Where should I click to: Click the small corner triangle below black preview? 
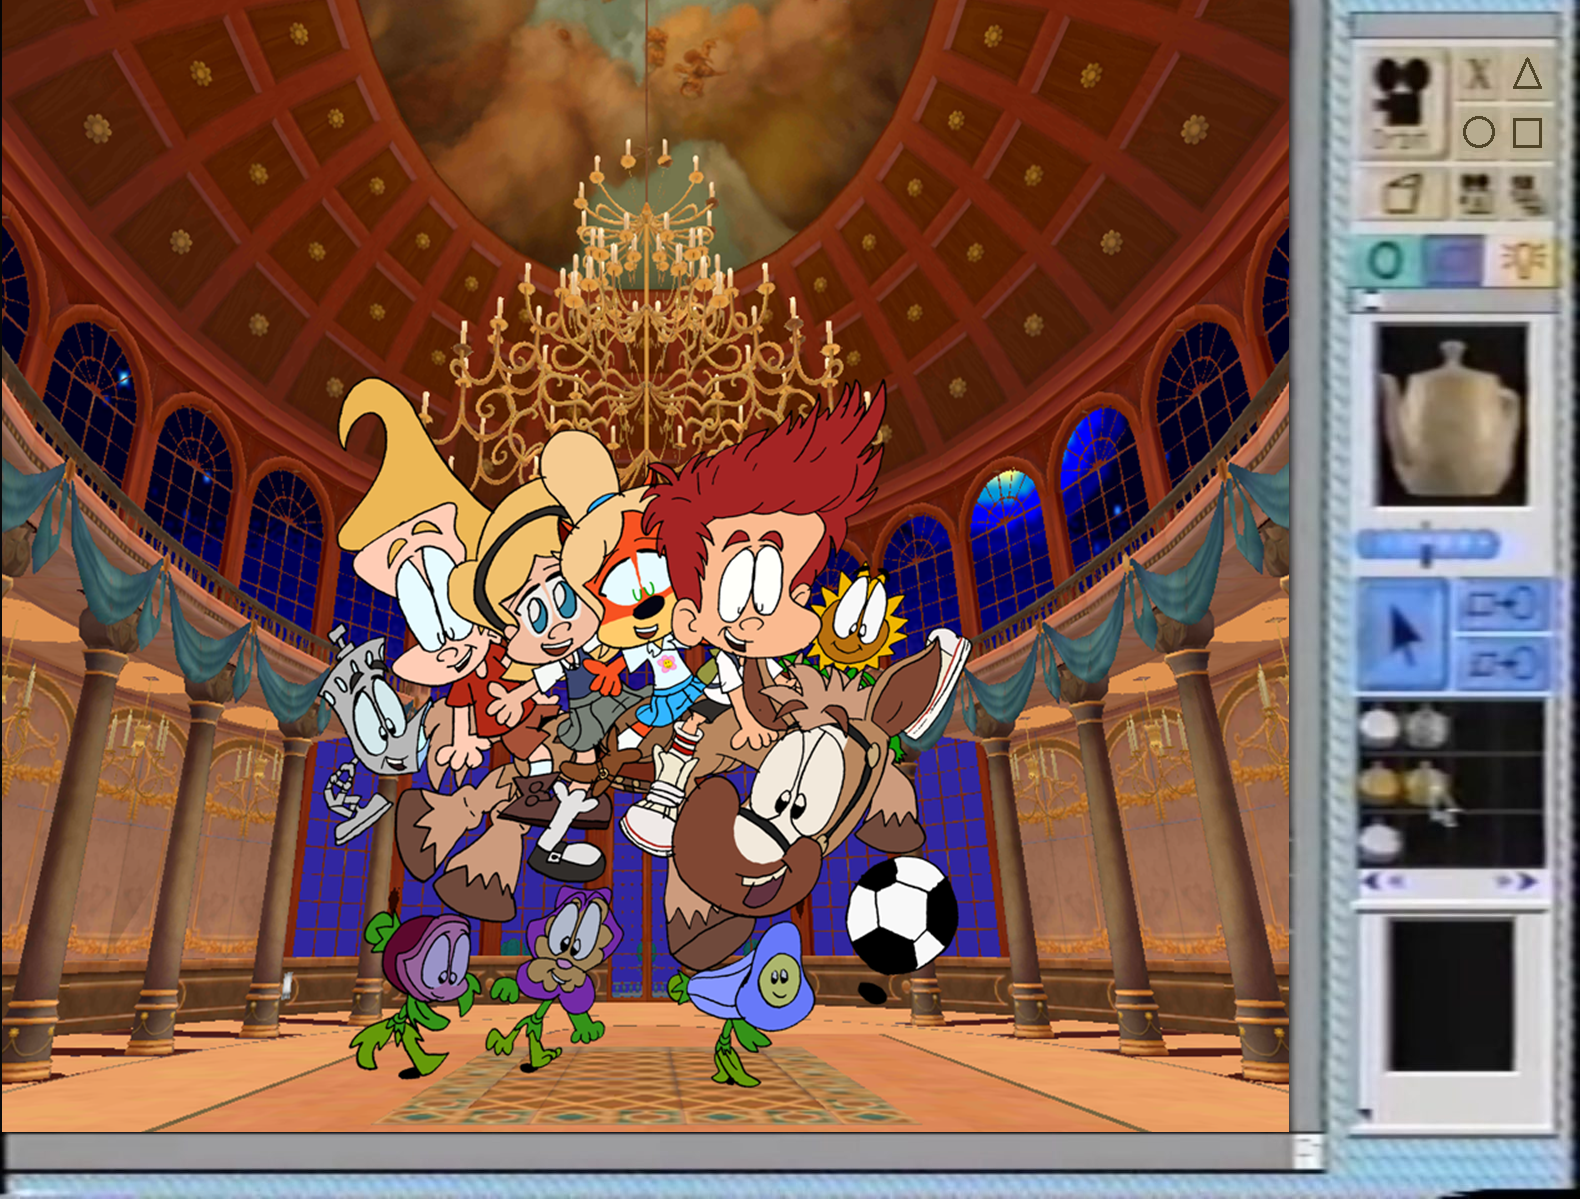coord(1364,1113)
